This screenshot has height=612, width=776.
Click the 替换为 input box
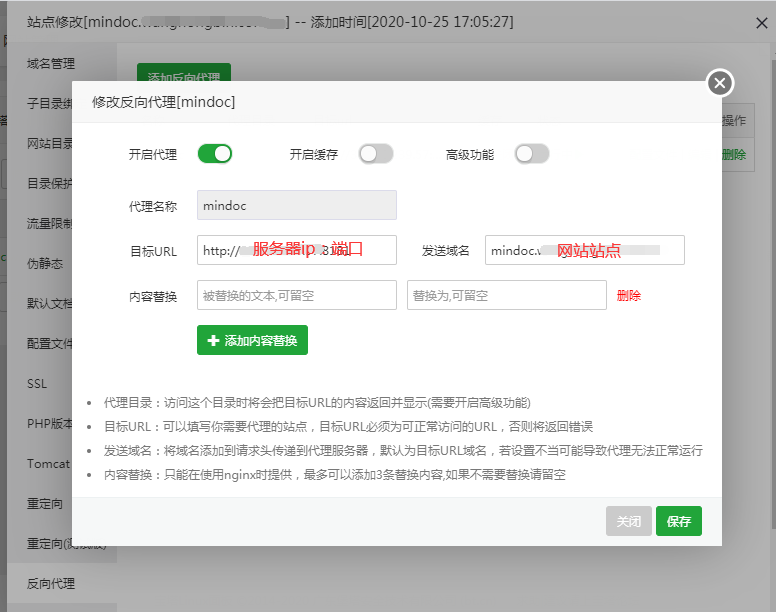(506, 295)
